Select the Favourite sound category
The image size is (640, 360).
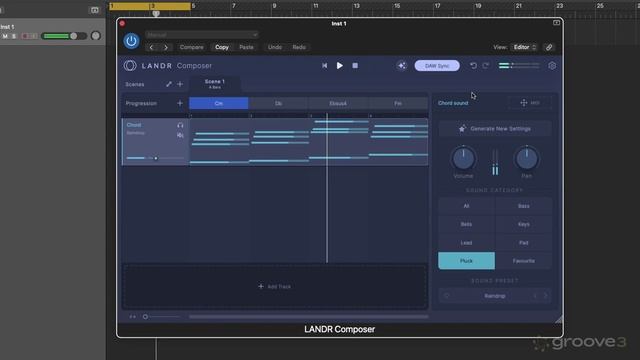tap(524, 261)
